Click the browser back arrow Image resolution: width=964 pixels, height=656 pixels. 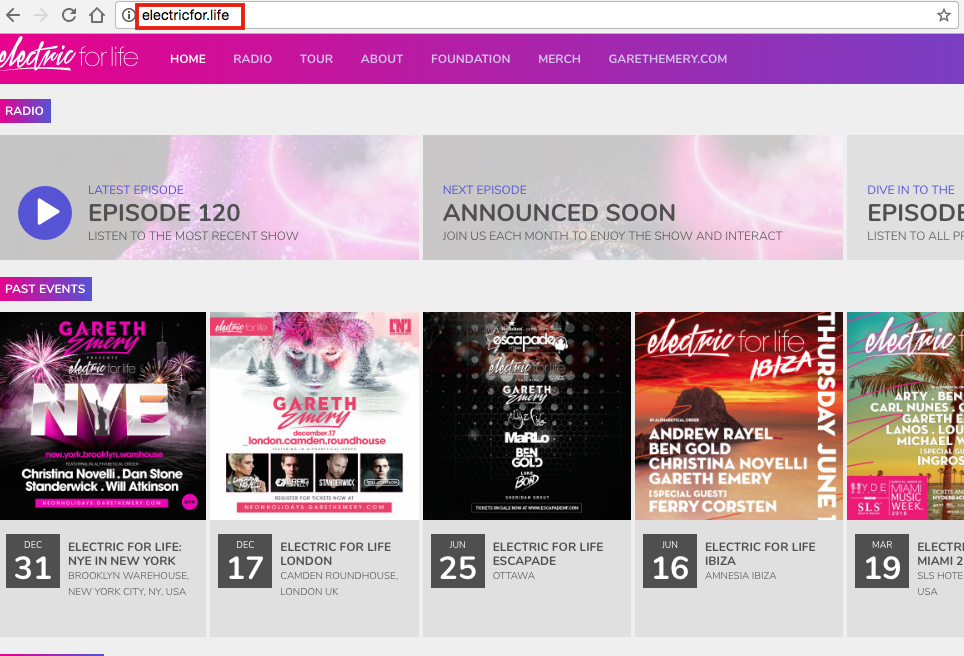pos(12,15)
